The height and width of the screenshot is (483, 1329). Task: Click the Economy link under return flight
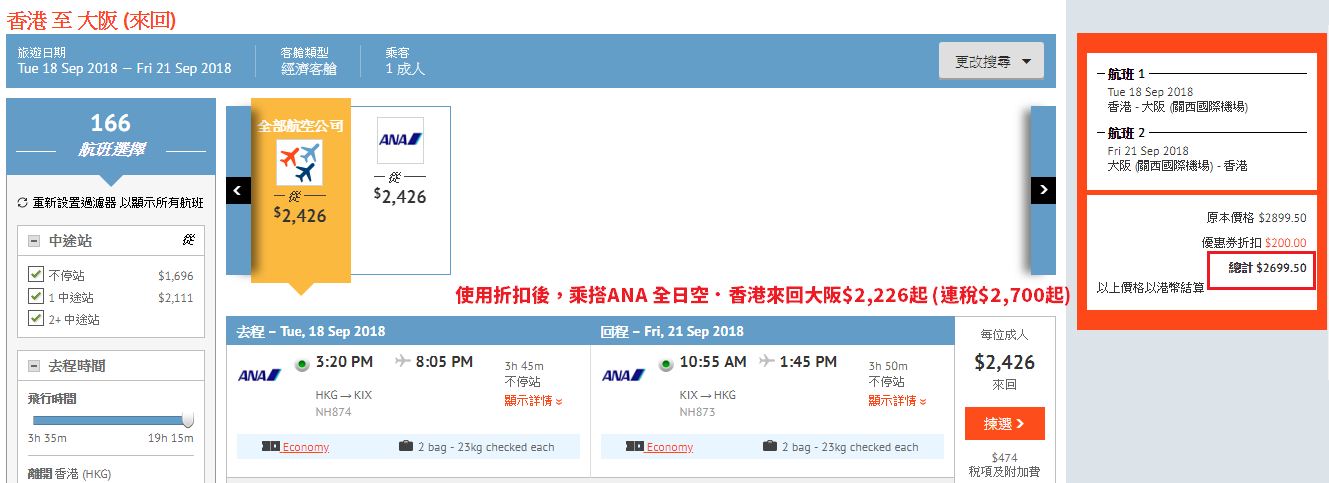click(x=670, y=447)
